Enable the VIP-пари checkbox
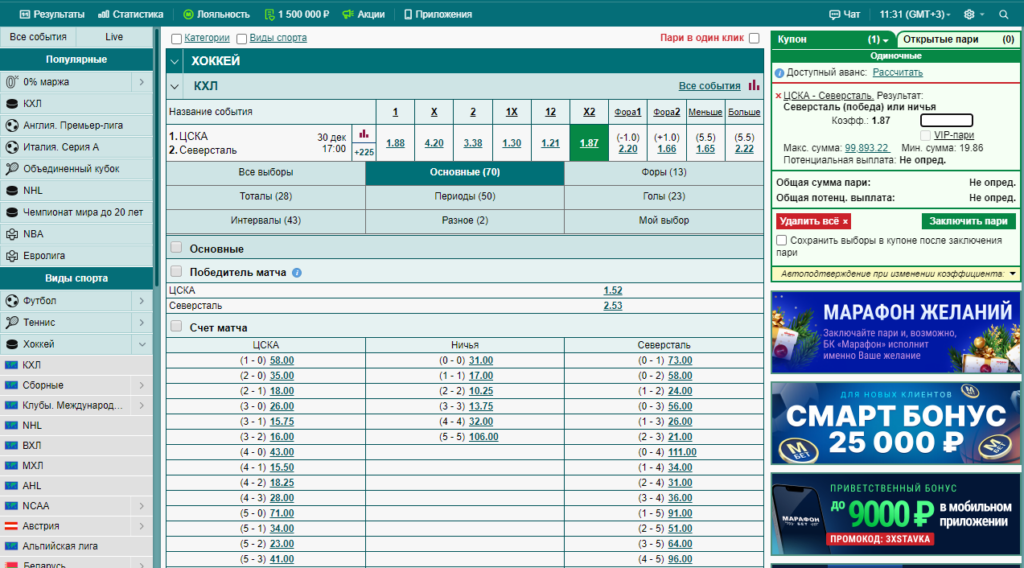1024x568 pixels. pos(925,135)
